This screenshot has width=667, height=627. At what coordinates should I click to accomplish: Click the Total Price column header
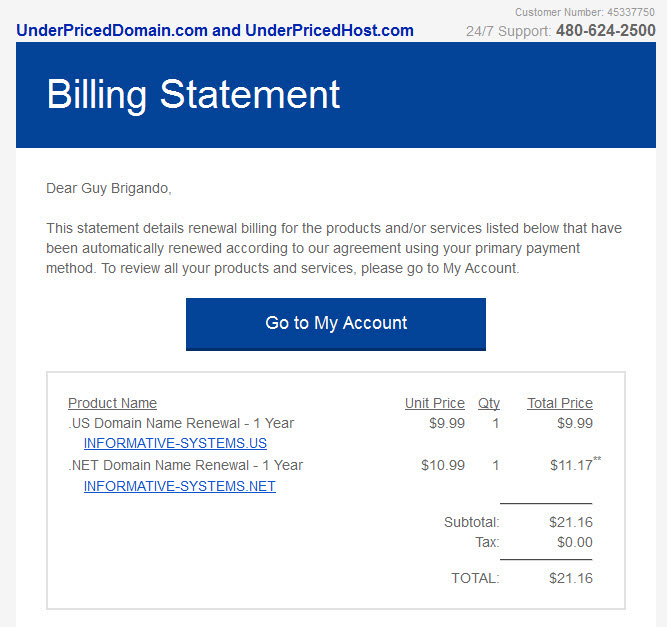[560, 403]
